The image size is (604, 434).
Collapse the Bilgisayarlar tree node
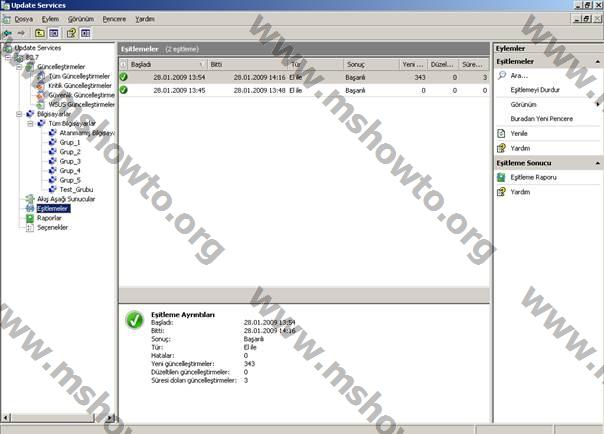19,114
